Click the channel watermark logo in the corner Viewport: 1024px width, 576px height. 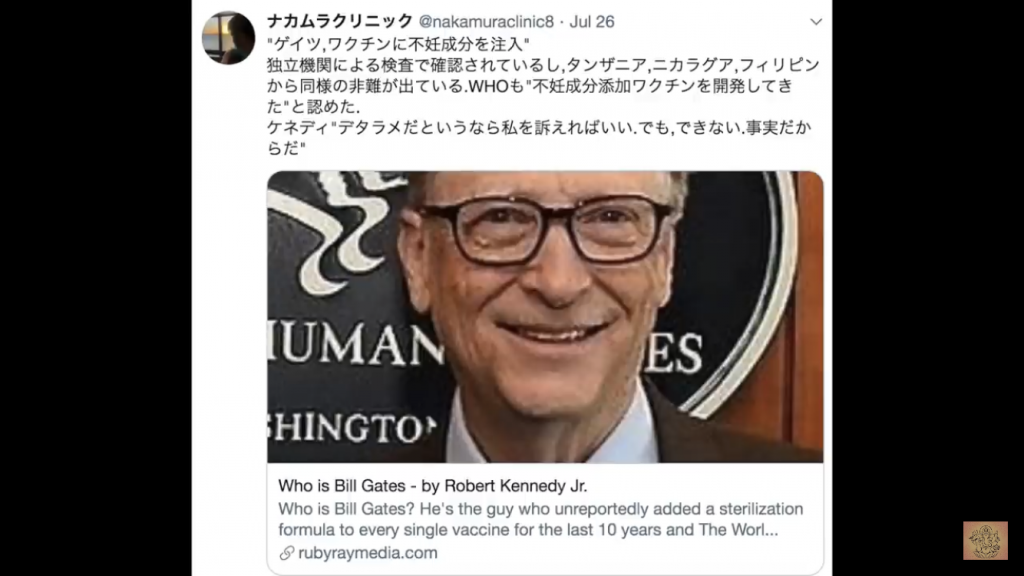pos(985,540)
